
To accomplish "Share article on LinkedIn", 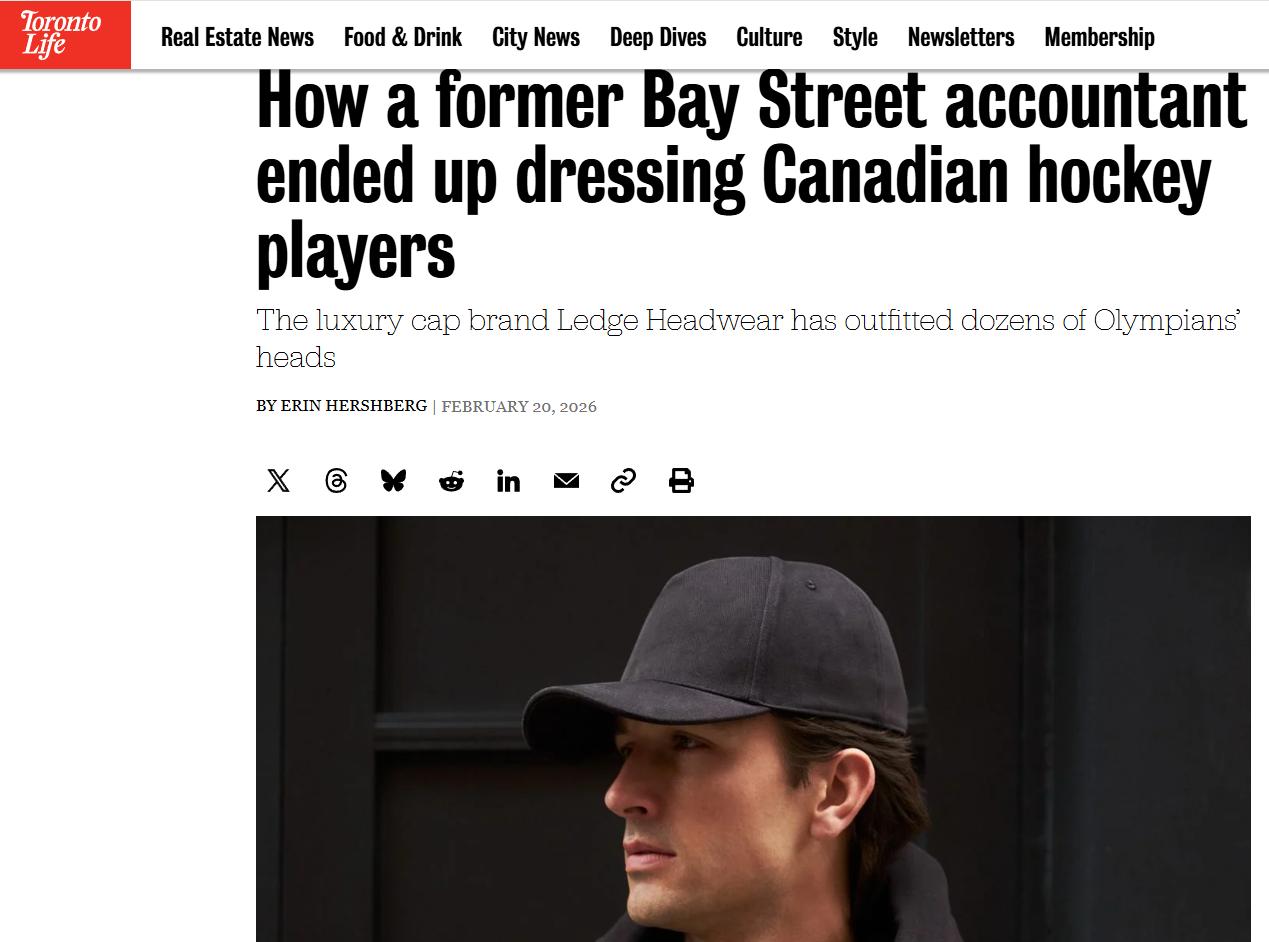I will pos(508,481).
